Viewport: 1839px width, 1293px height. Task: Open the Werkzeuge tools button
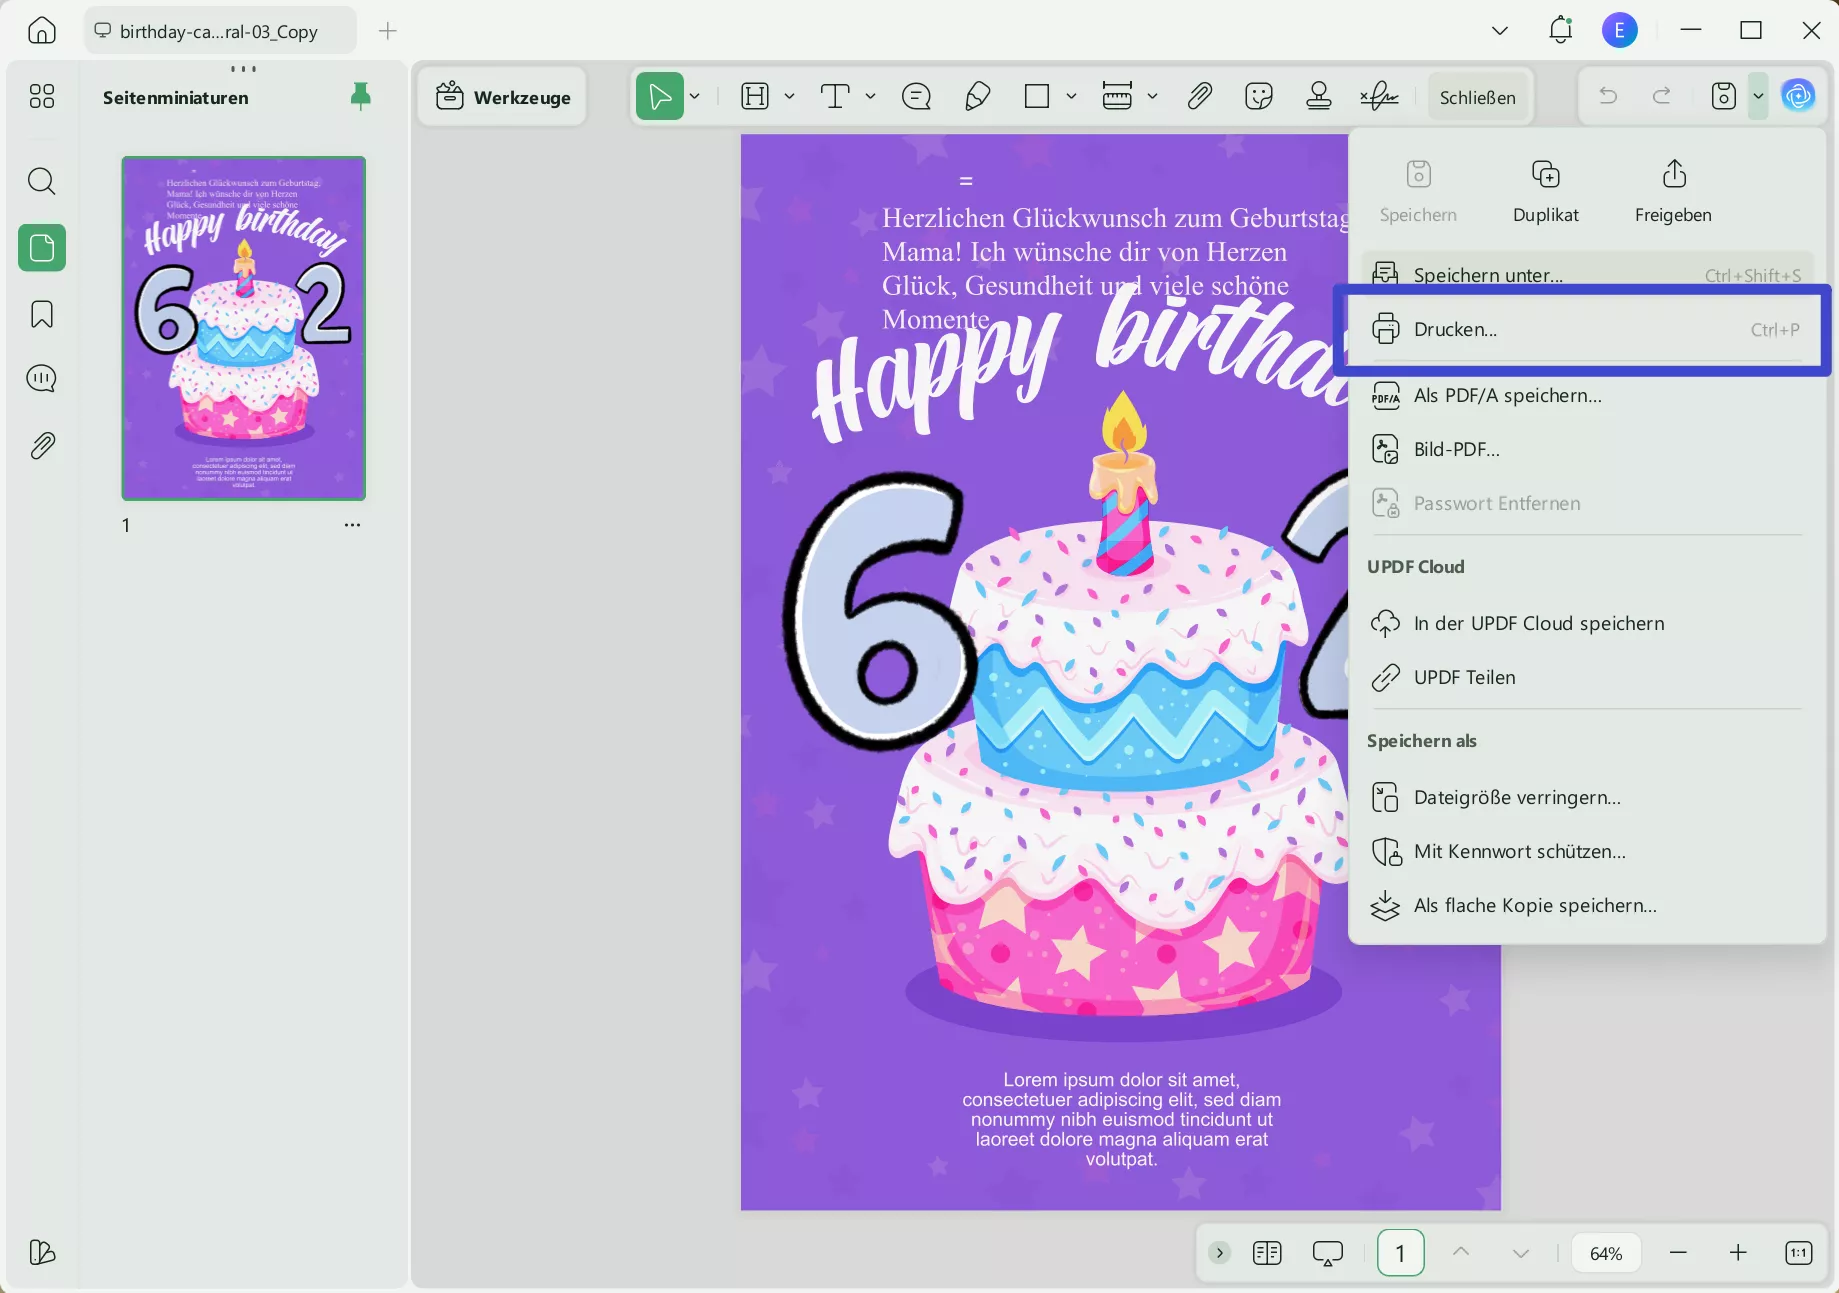point(503,97)
